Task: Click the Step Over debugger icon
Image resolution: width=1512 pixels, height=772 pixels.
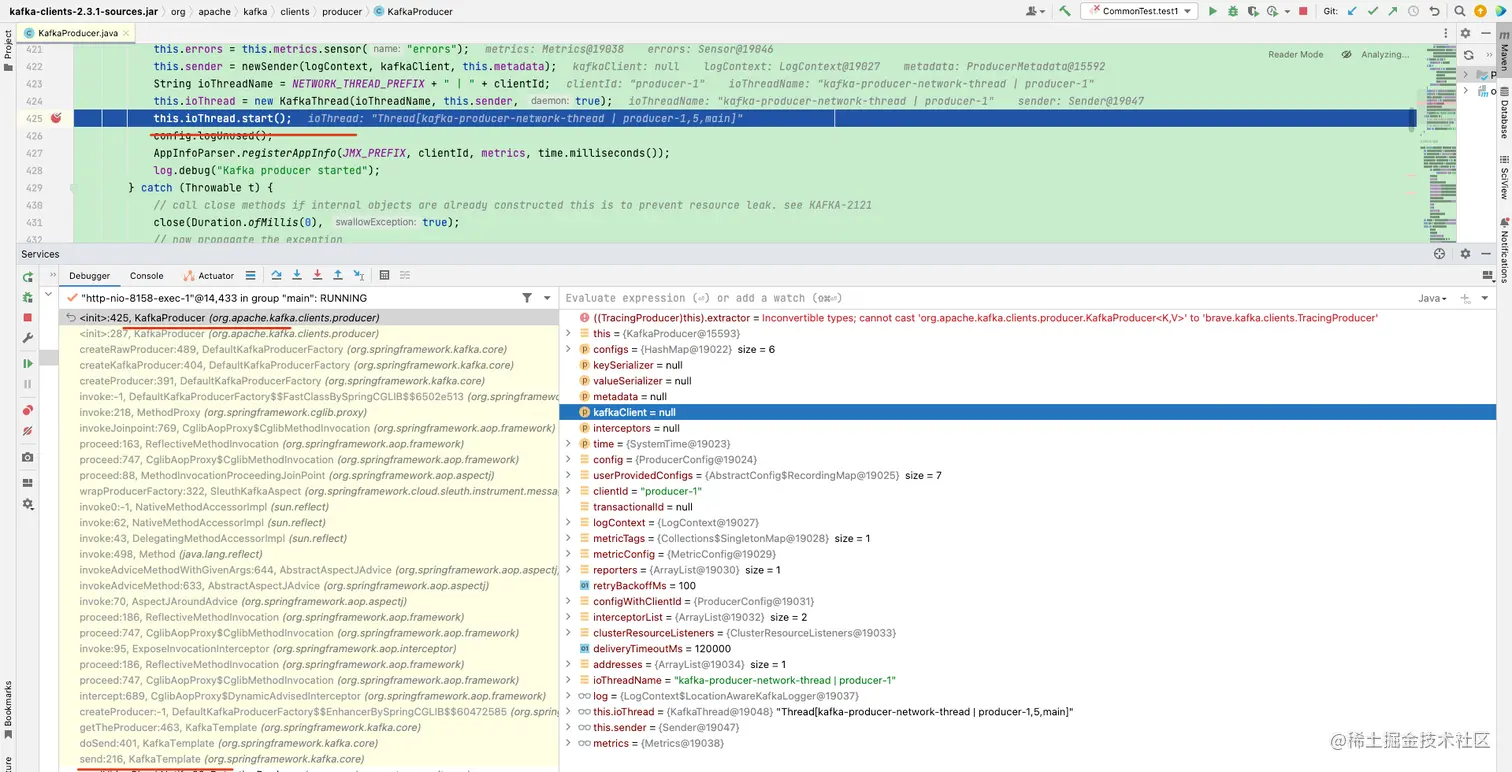Action: [x=276, y=275]
